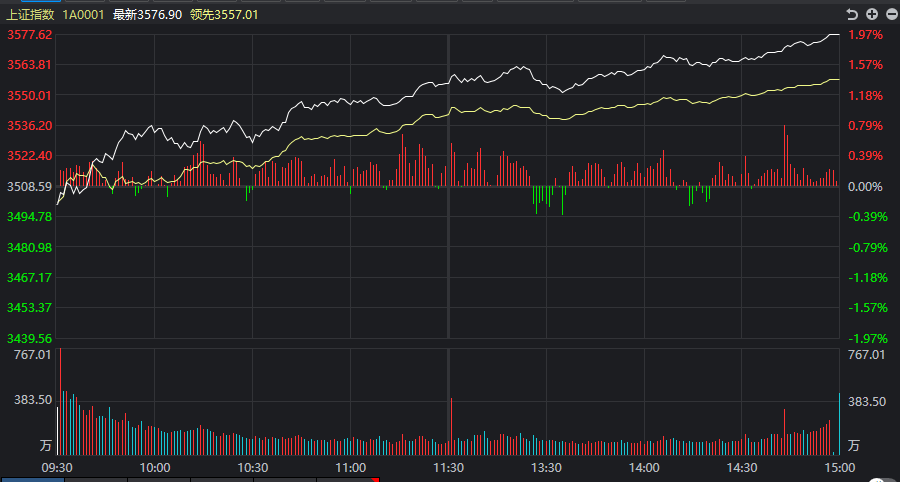Click the tall opening volume bar at 09:30
Viewport: 900px width, 482px height.
pyautogui.click(x=60, y=400)
